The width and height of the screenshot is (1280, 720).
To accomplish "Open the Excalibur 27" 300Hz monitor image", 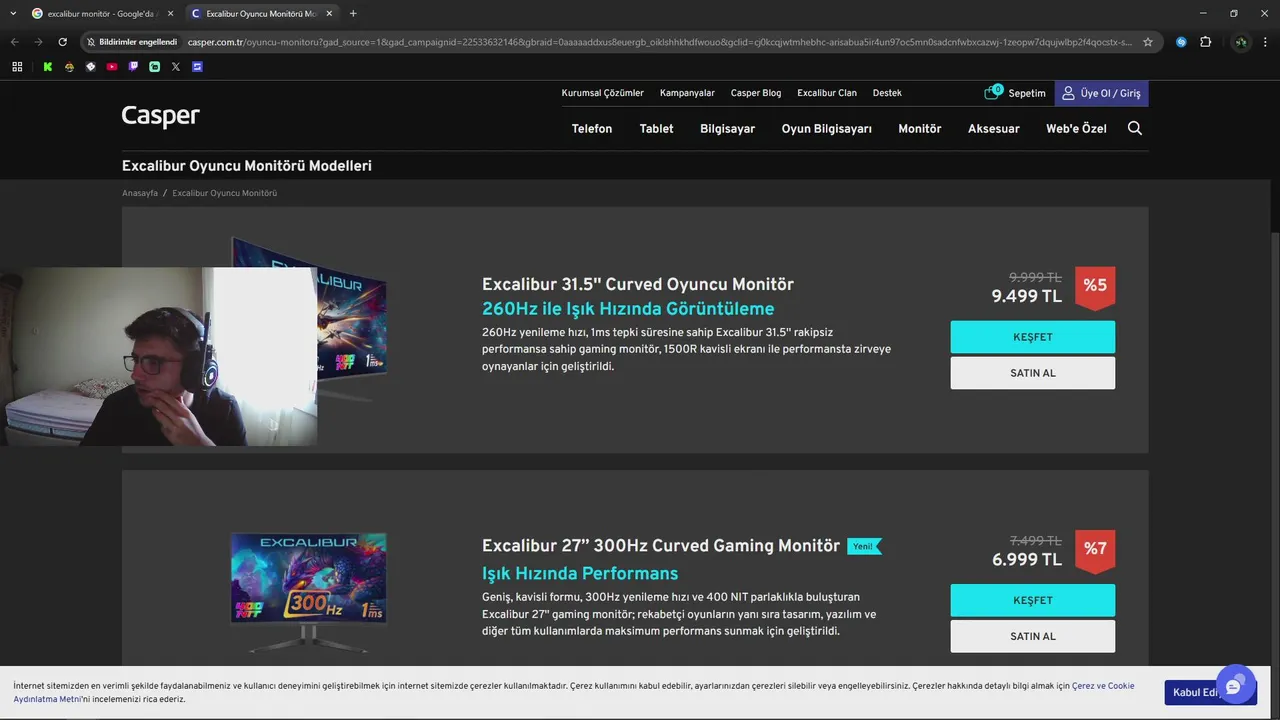I will [308, 591].
